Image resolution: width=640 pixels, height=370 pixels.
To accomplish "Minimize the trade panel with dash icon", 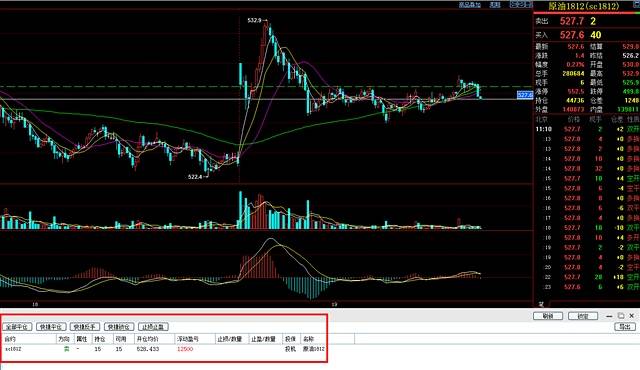I will (x=609, y=316).
